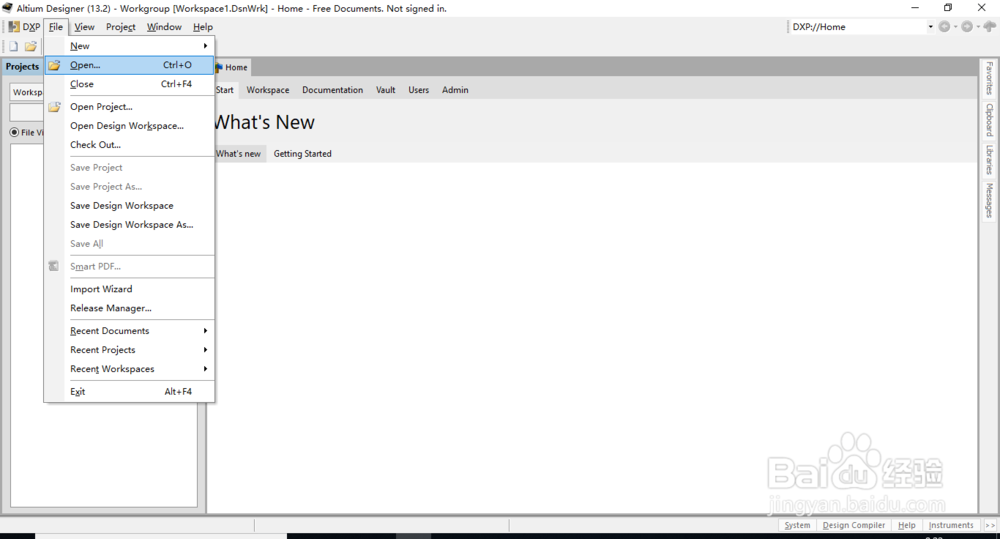1000x539 pixels.
Task: Switch to the Users tab
Action: pyautogui.click(x=418, y=90)
